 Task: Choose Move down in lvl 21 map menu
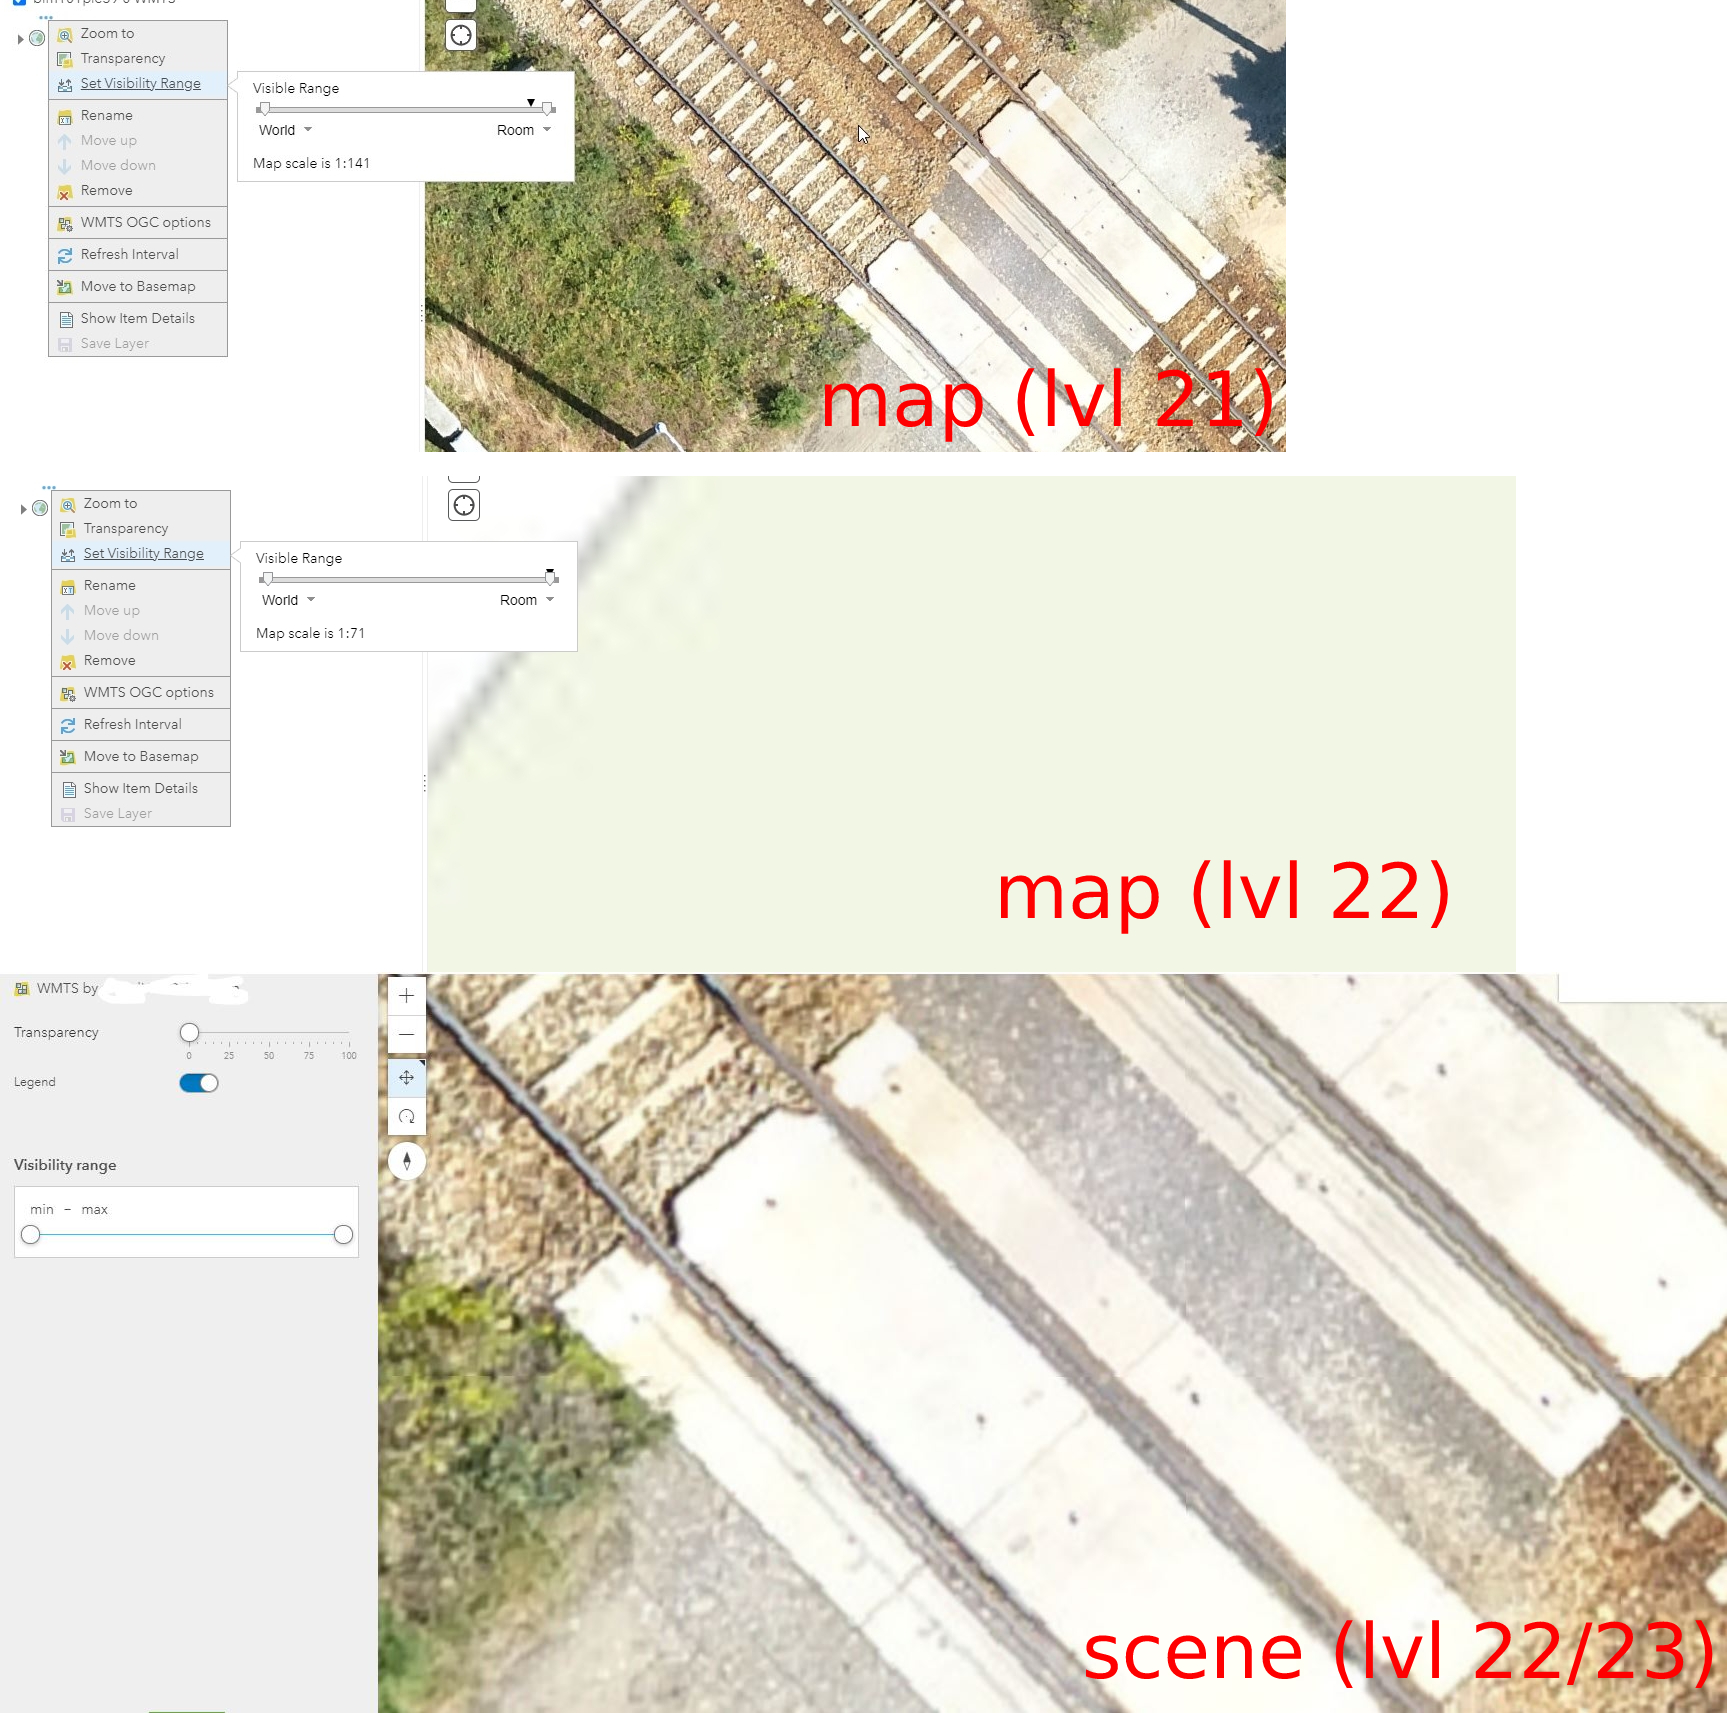click(118, 166)
